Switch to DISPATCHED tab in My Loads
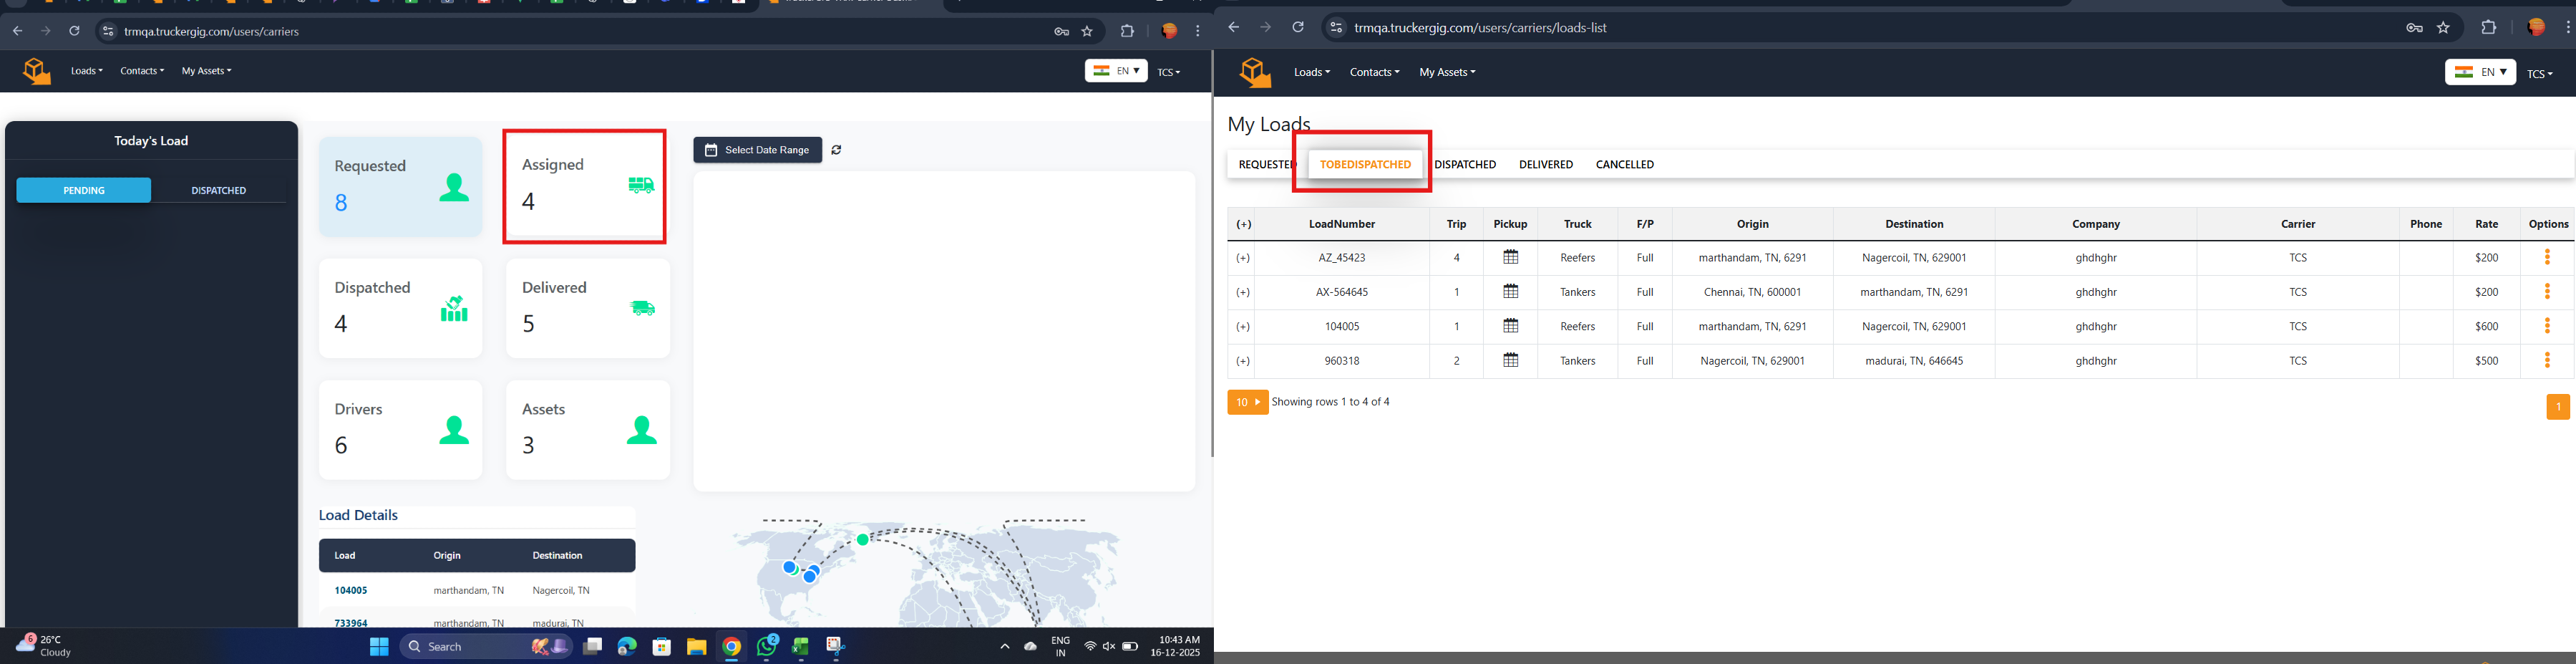The height and width of the screenshot is (664, 2576). [x=1465, y=164]
